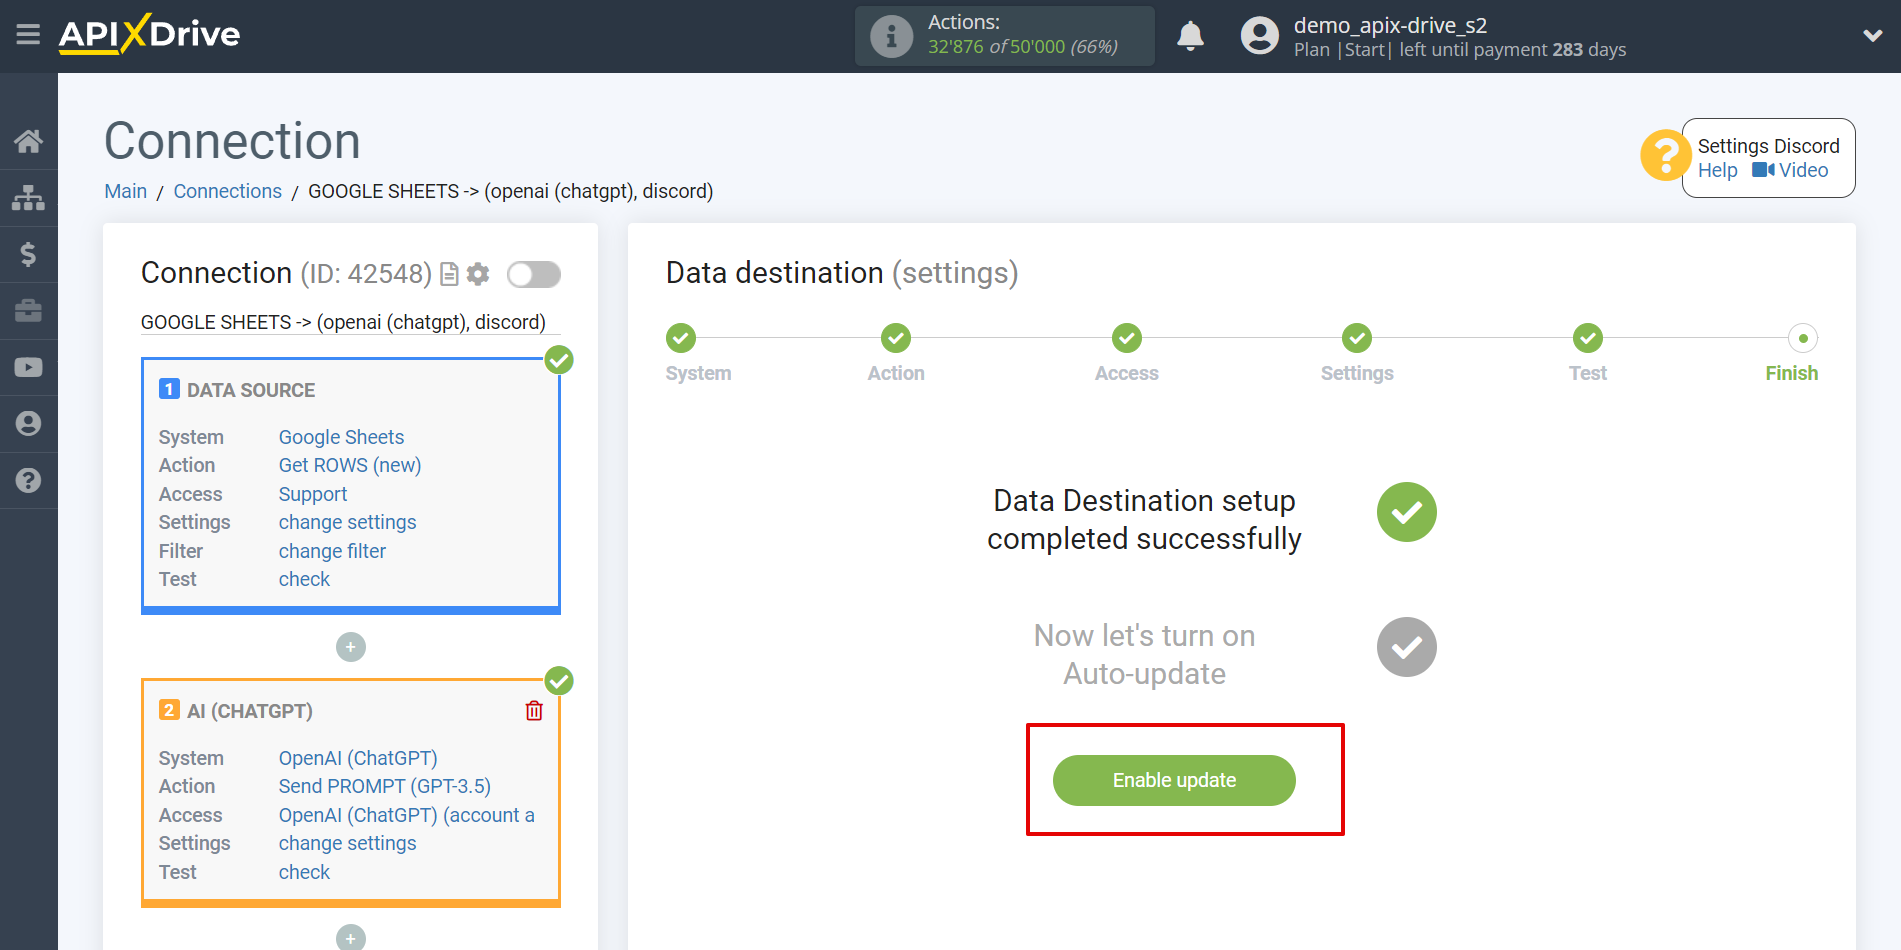The width and height of the screenshot is (1901, 950).
Task: Expand the account dropdown chevron
Action: pos(1872,36)
